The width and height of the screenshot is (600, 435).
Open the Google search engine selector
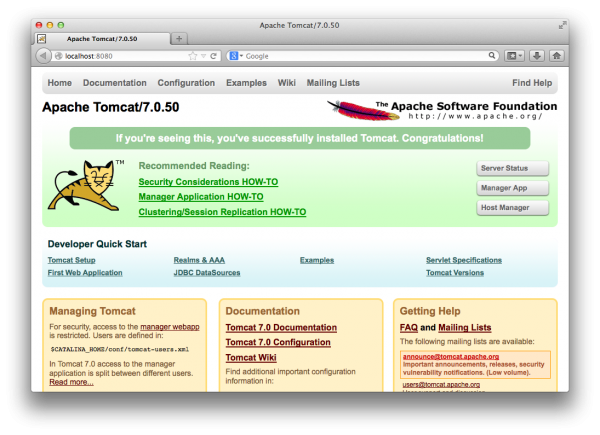point(236,56)
